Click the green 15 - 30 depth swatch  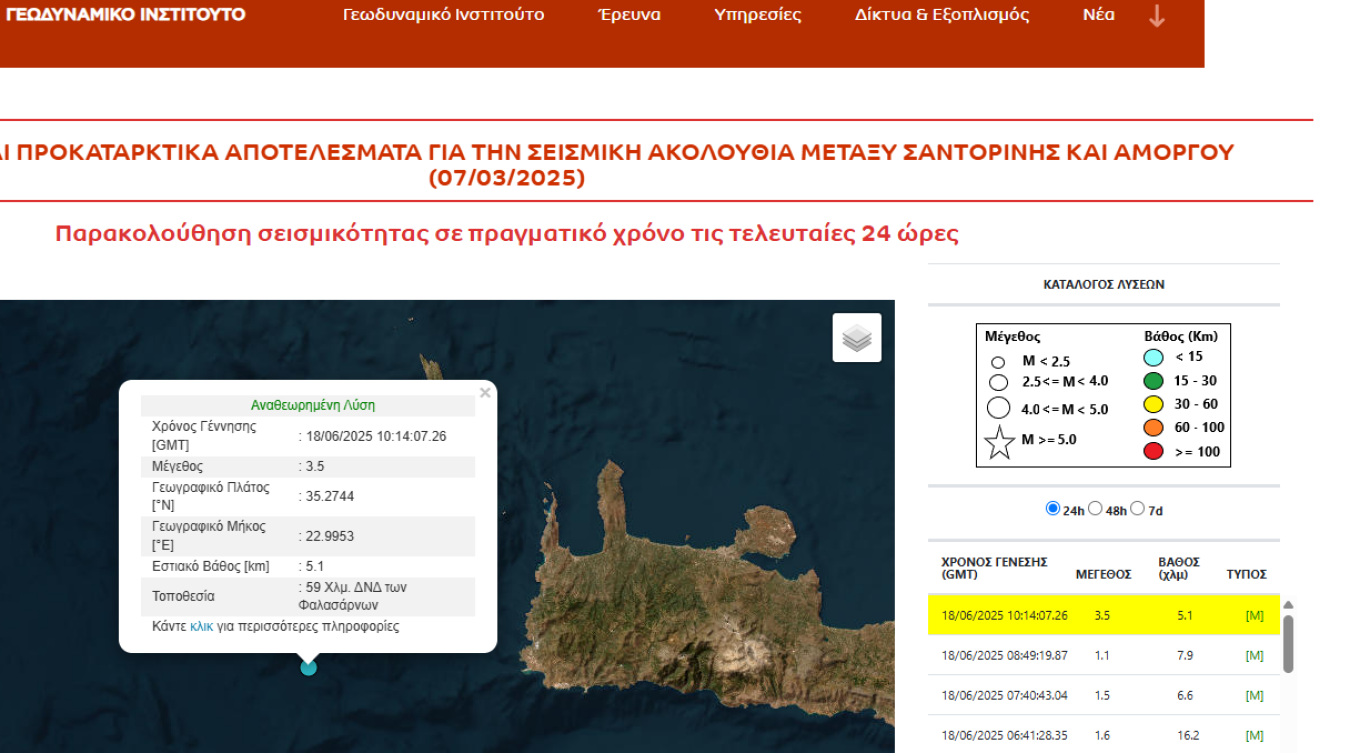[x=1154, y=380]
